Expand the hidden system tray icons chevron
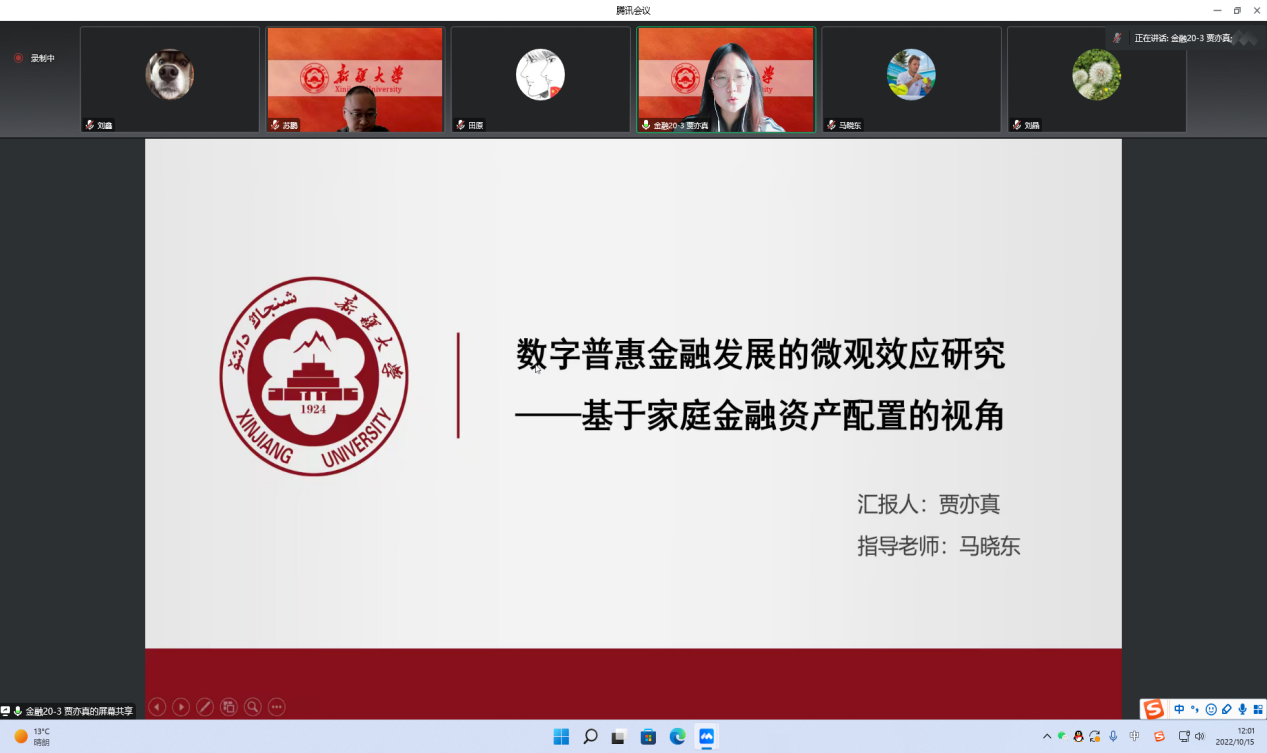Image resolution: width=1267 pixels, height=753 pixels. pos(1047,737)
